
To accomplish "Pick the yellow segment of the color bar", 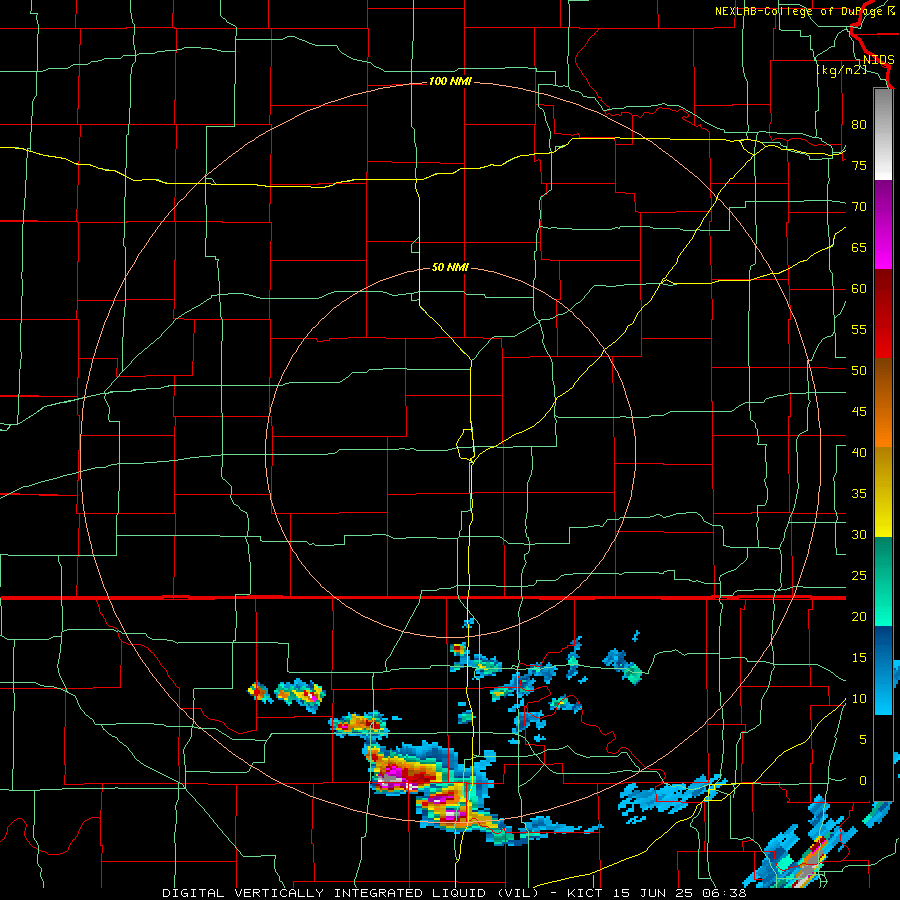I will pyautogui.click(x=883, y=492).
